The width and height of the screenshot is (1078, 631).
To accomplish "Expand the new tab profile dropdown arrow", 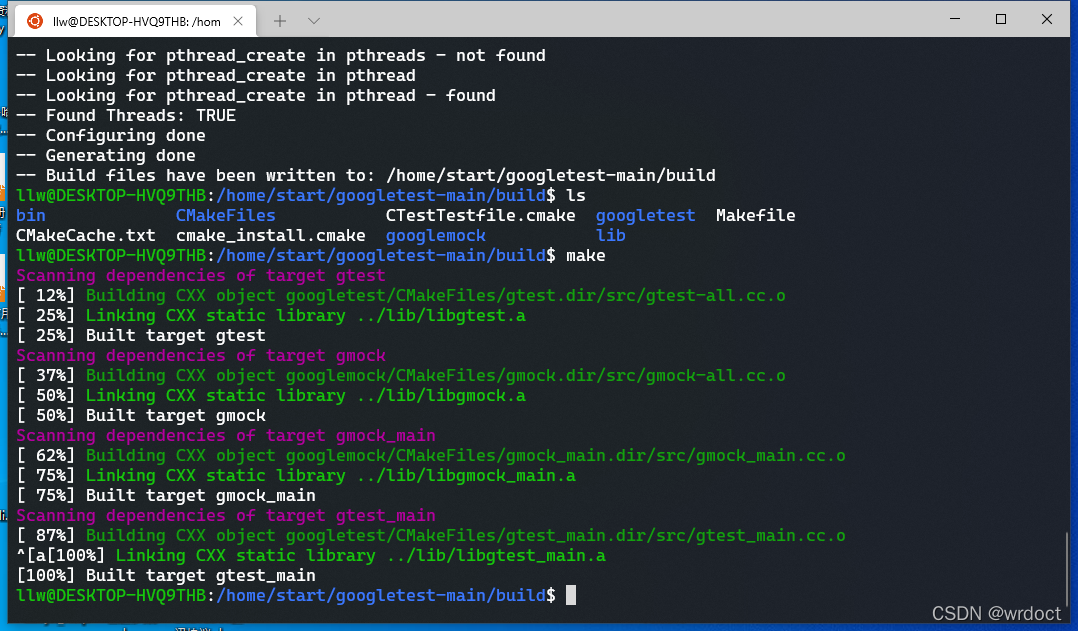I will point(314,21).
